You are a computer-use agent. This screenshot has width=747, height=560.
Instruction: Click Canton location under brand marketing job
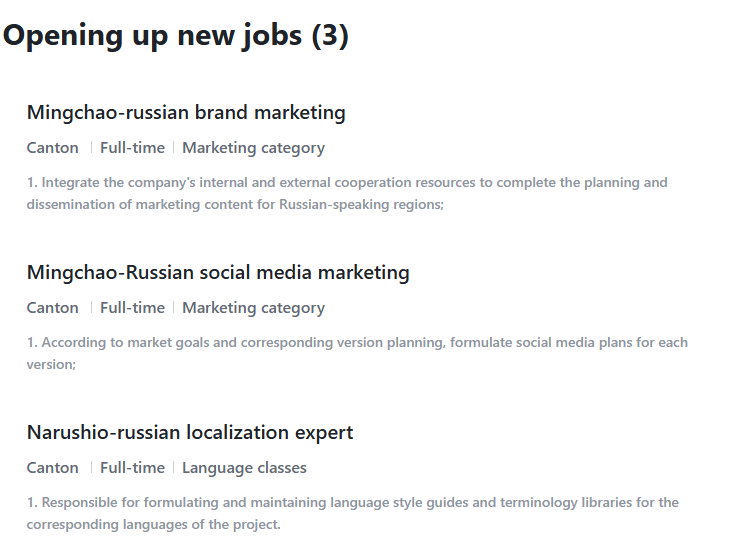point(52,148)
